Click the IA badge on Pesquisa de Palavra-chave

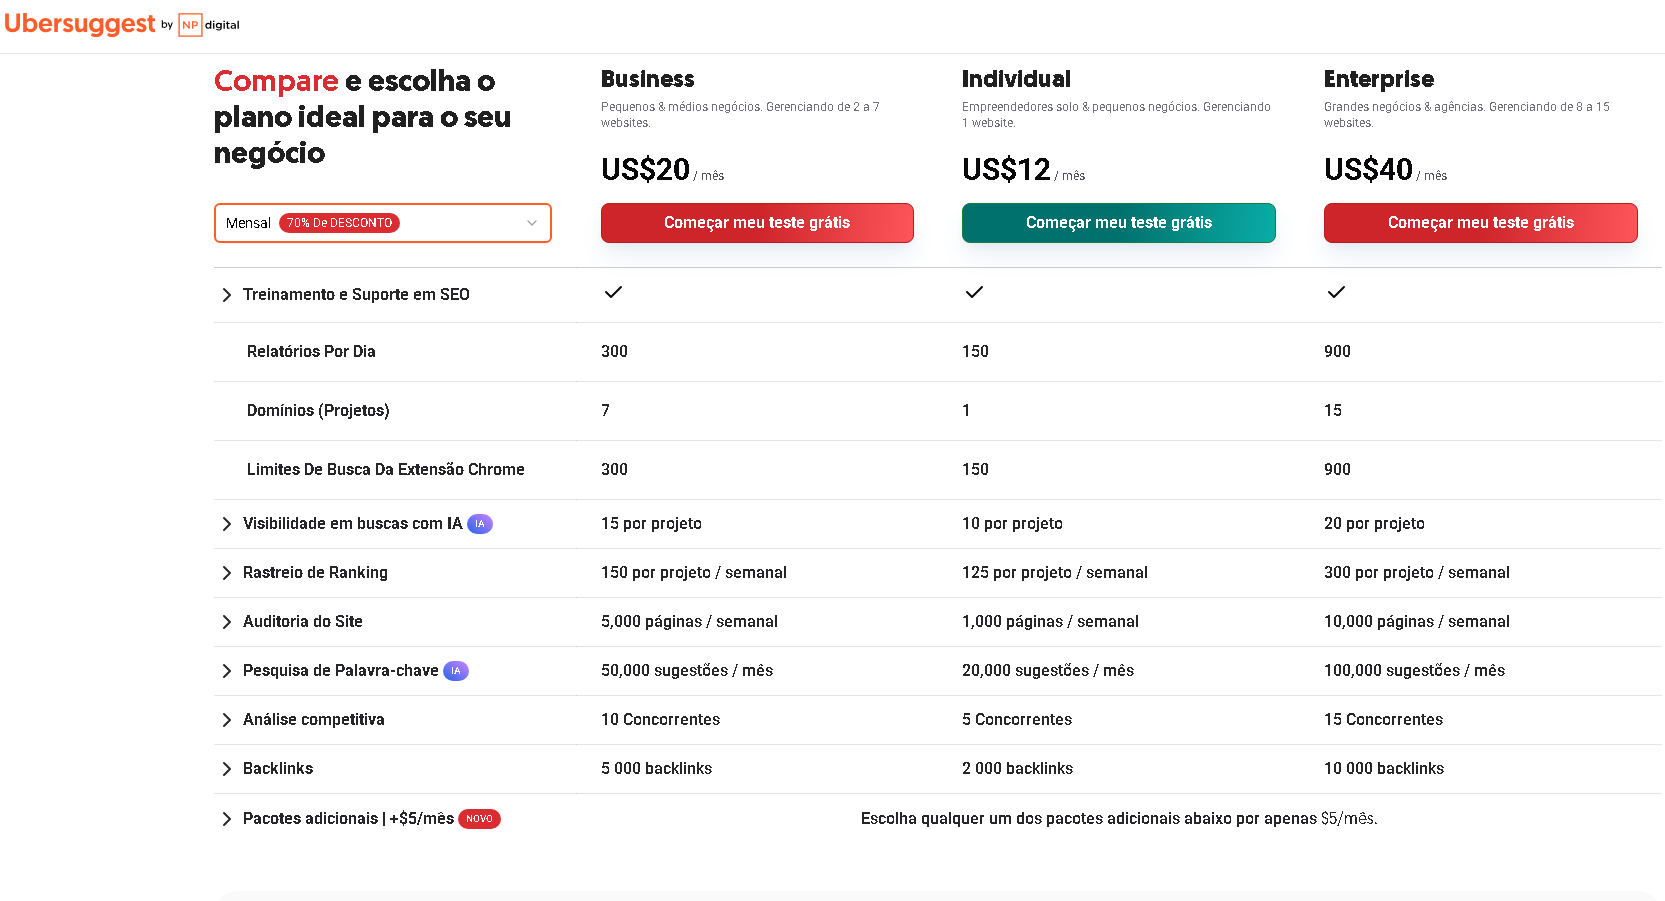[x=456, y=671]
